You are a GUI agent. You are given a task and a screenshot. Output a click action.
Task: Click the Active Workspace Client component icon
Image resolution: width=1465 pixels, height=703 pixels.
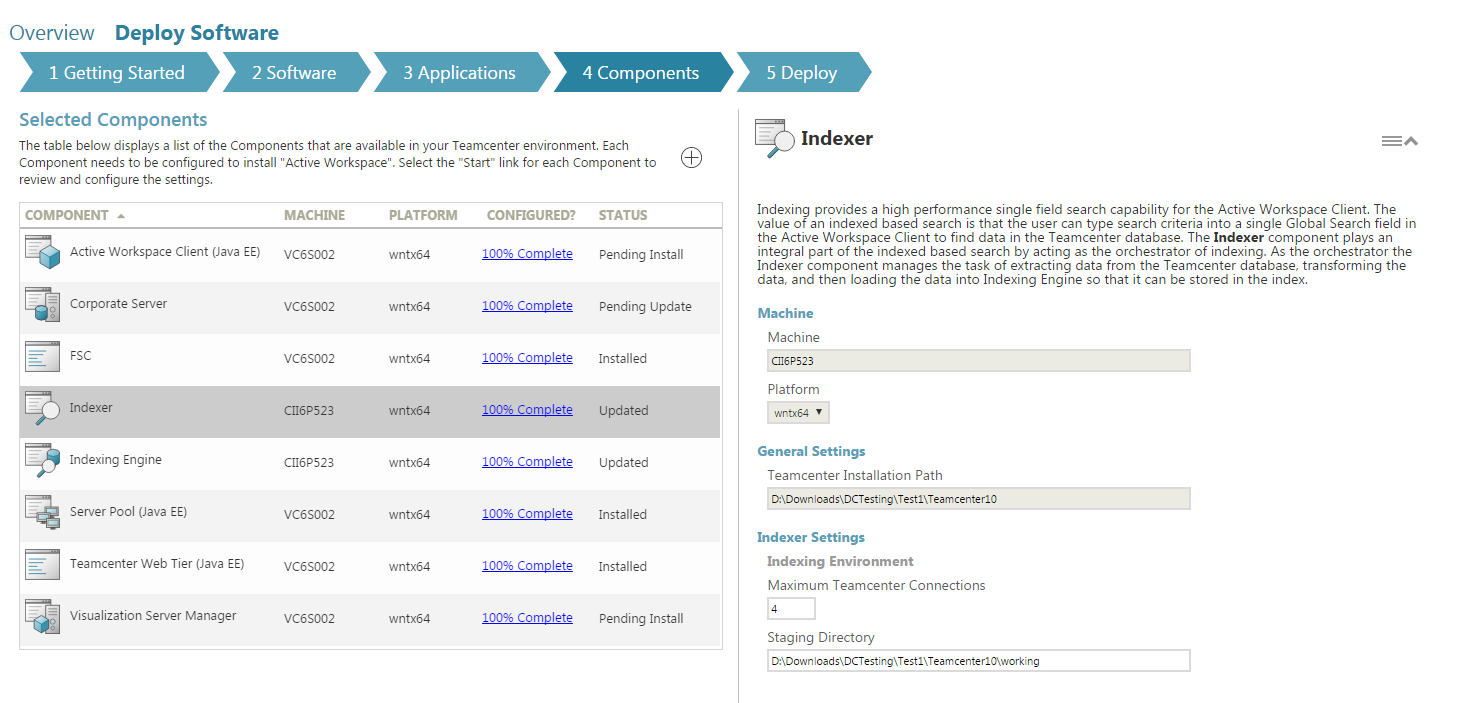coord(43,253)
